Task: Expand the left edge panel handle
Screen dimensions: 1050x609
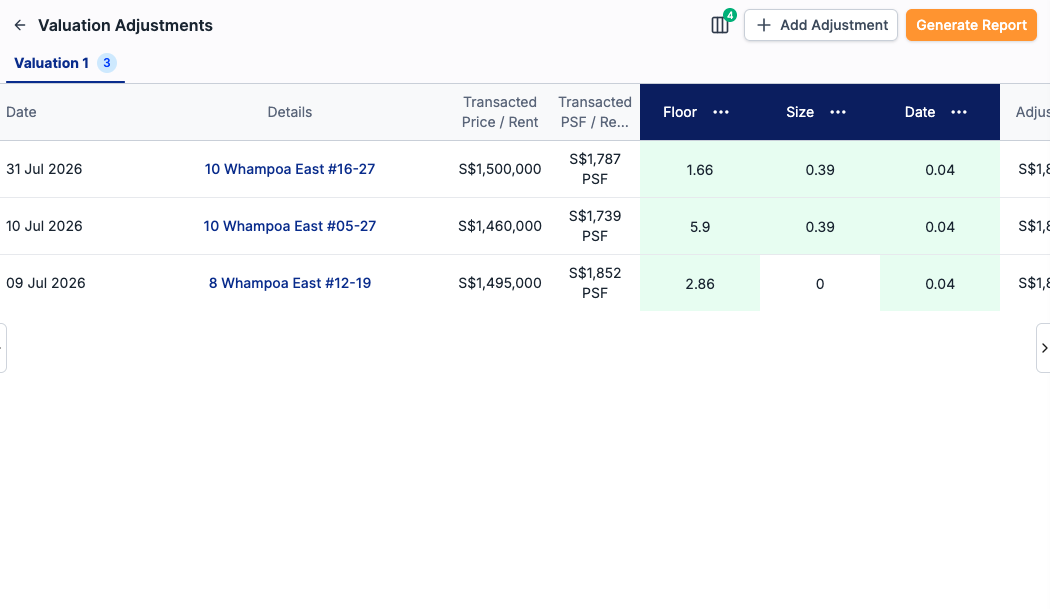Action: (x=3, y=348)
